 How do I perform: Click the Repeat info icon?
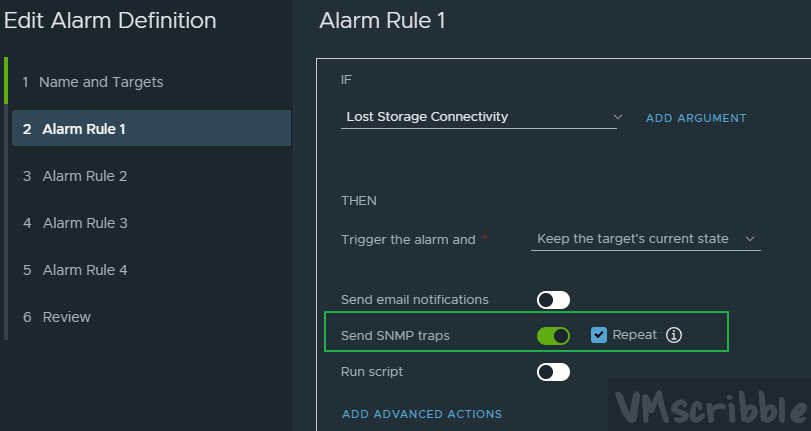(674, 335)
